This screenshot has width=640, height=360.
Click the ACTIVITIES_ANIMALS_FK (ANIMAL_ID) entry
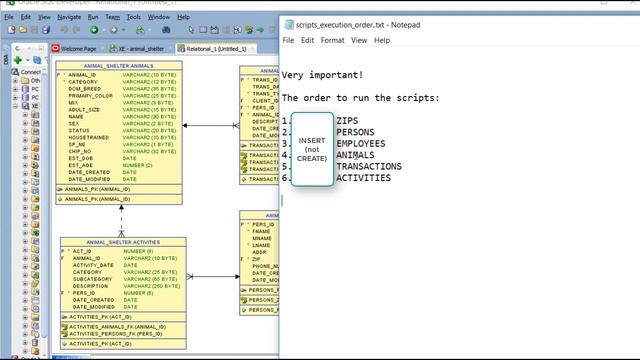(x=117, y=327)
